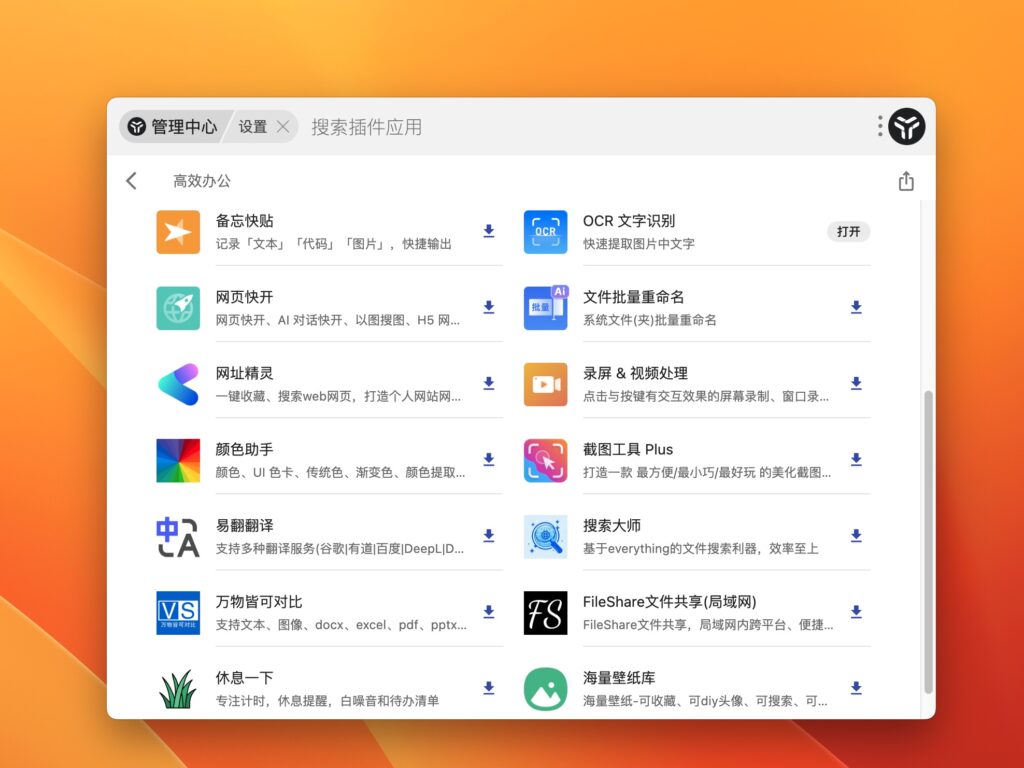Screen dimensions: 1024x768
Task: Select the OCR 文字识别 plugin icon
Action: click(x=545, y=231)
